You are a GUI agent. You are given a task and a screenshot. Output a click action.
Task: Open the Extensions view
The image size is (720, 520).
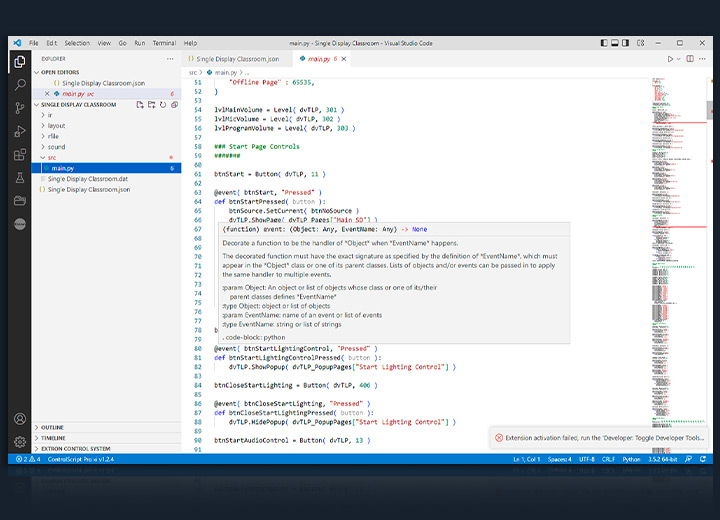(20, 155)
